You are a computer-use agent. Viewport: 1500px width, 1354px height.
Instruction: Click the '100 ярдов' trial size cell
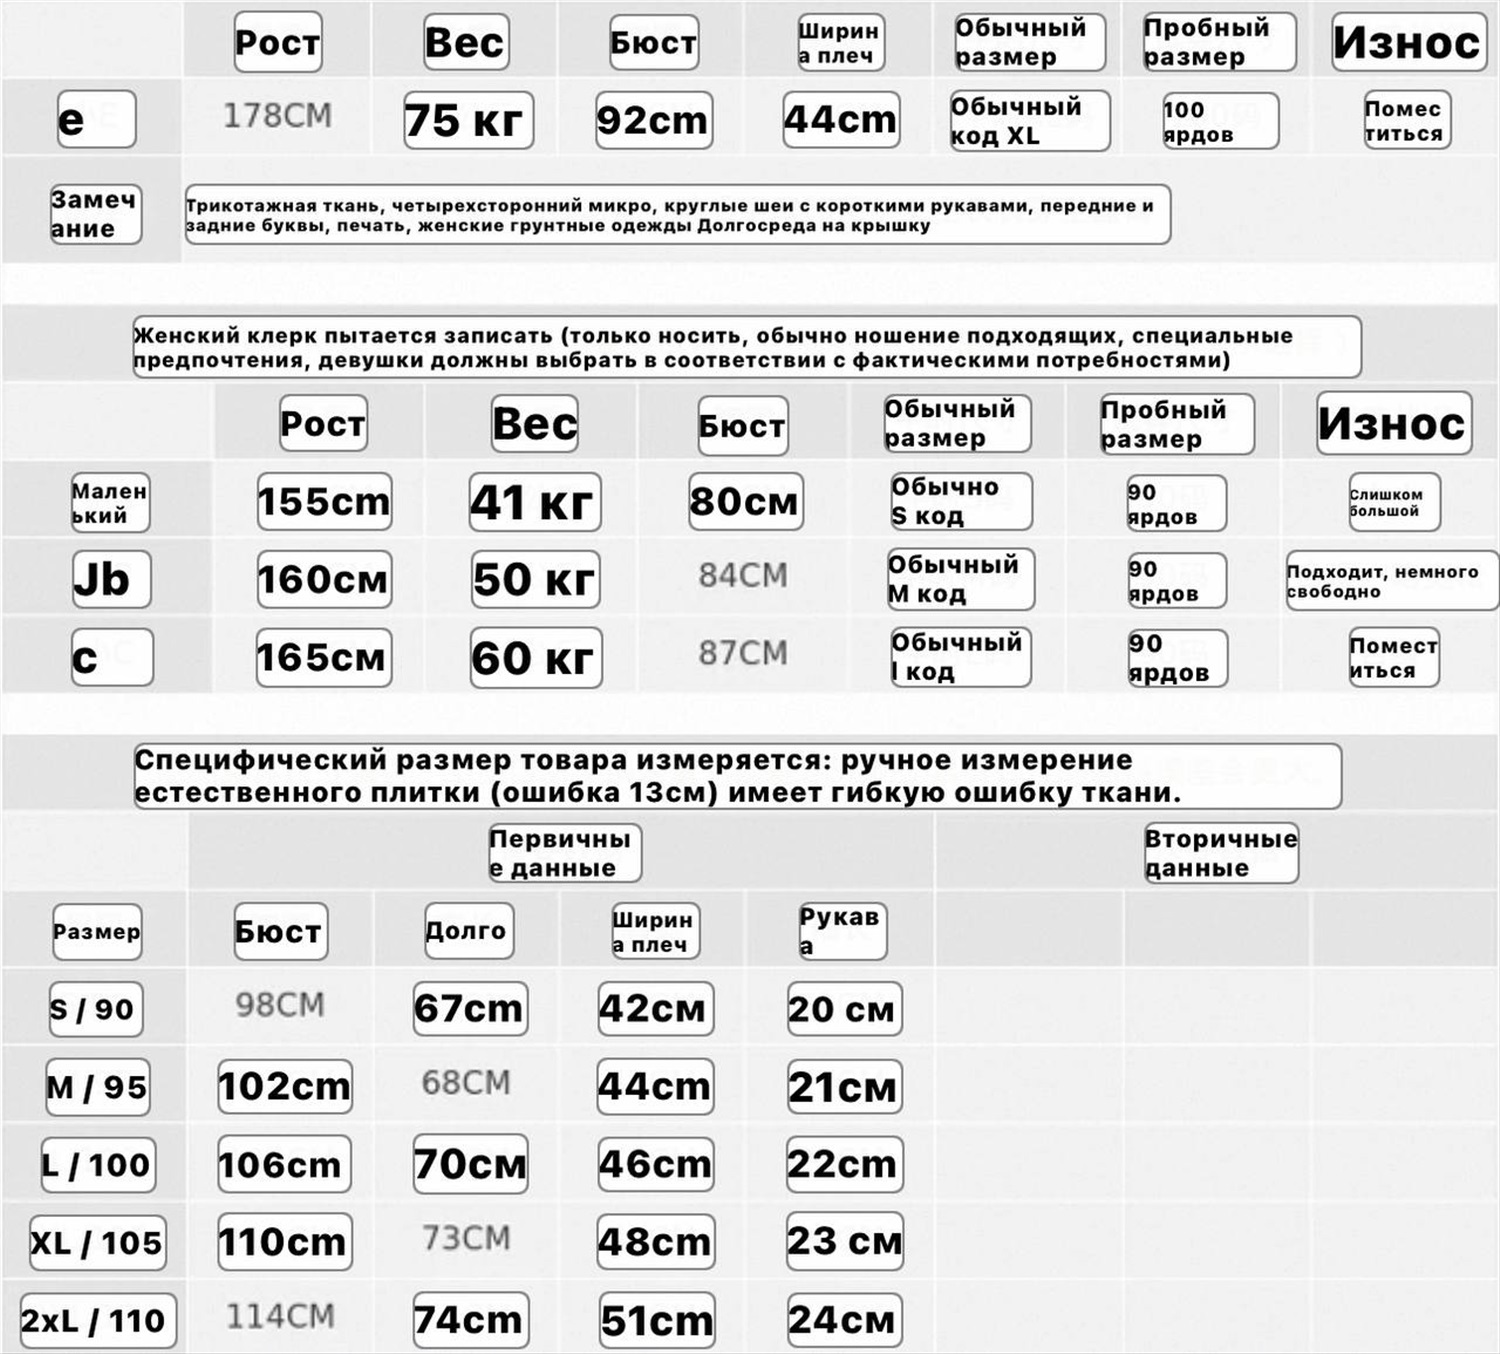(1220, 121)
